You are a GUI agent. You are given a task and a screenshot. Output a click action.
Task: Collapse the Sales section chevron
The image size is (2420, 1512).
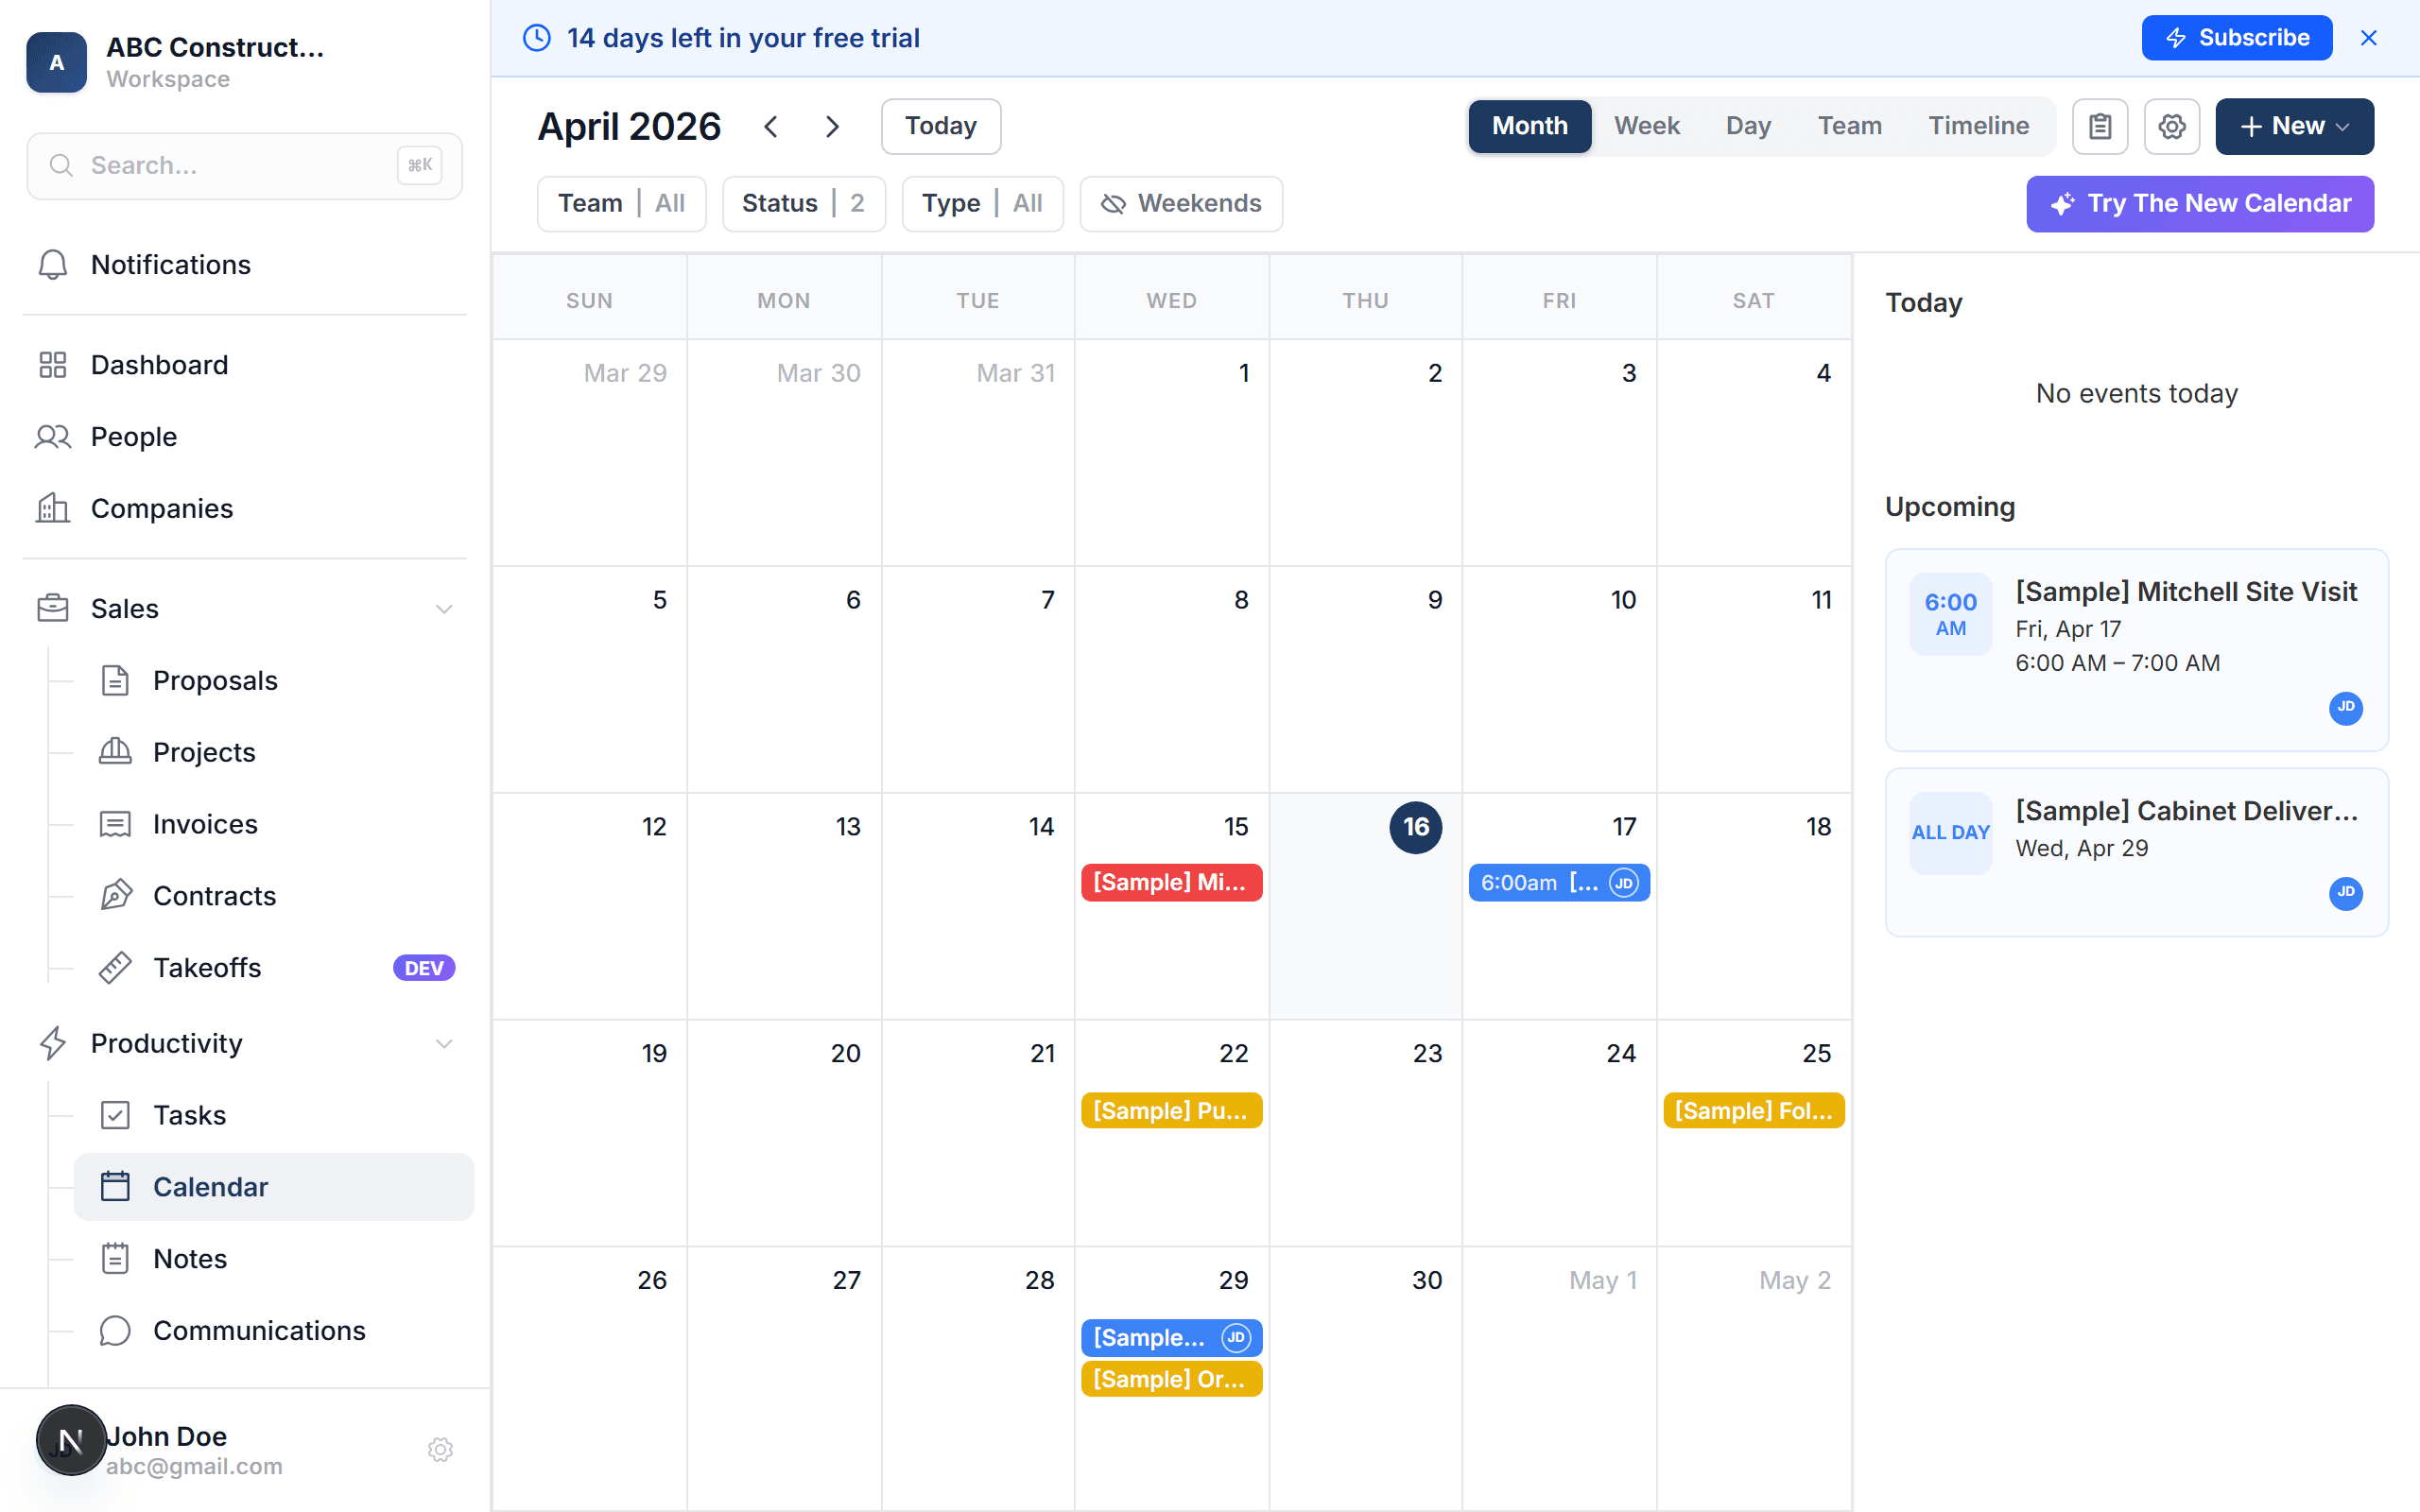coord(444,608)
